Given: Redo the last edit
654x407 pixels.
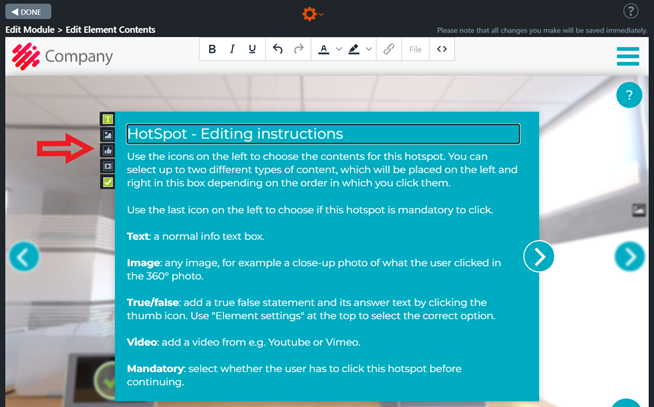Looking at the screenshot, I should [298, 49].
